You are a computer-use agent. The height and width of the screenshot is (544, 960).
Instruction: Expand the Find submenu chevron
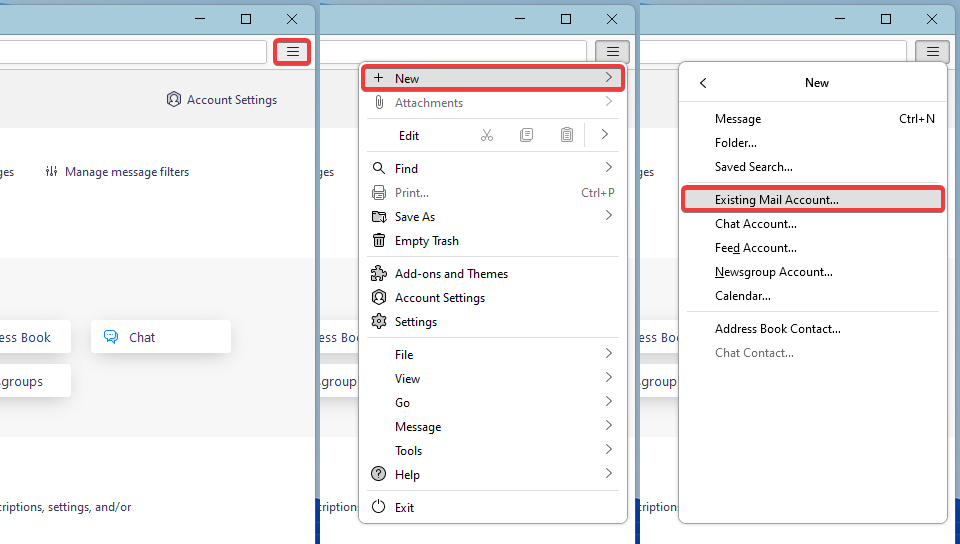click(x=608, y=168)
